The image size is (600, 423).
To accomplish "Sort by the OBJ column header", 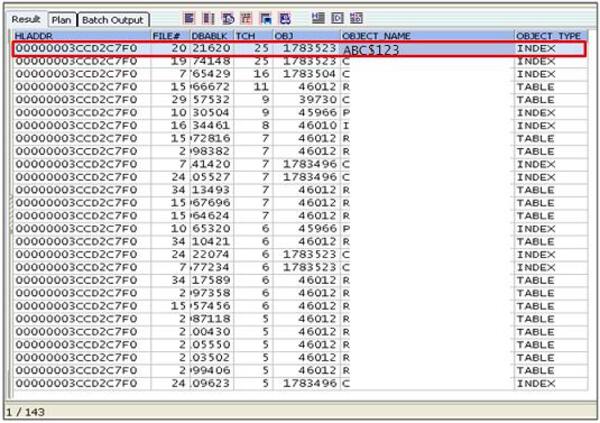I will click(307, 36).
